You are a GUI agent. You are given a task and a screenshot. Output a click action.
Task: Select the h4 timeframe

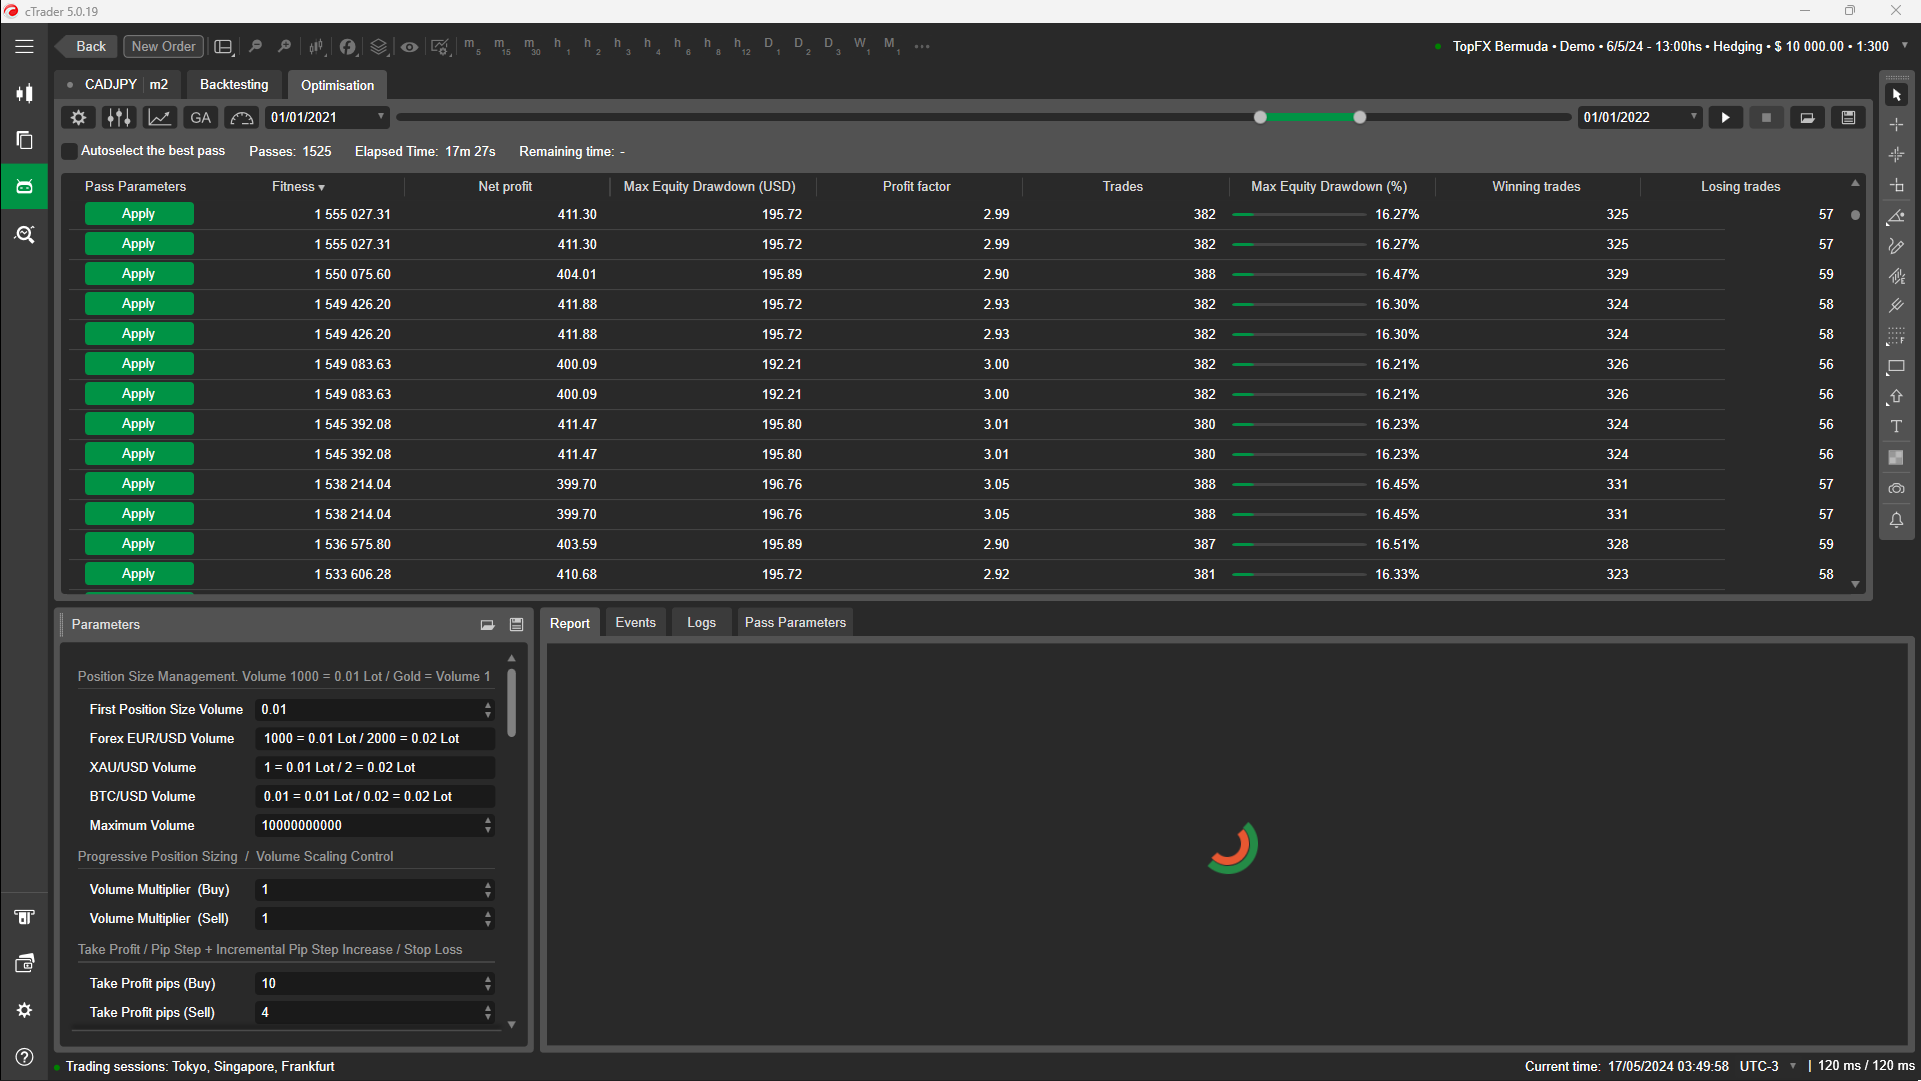(x=651, y=46)
